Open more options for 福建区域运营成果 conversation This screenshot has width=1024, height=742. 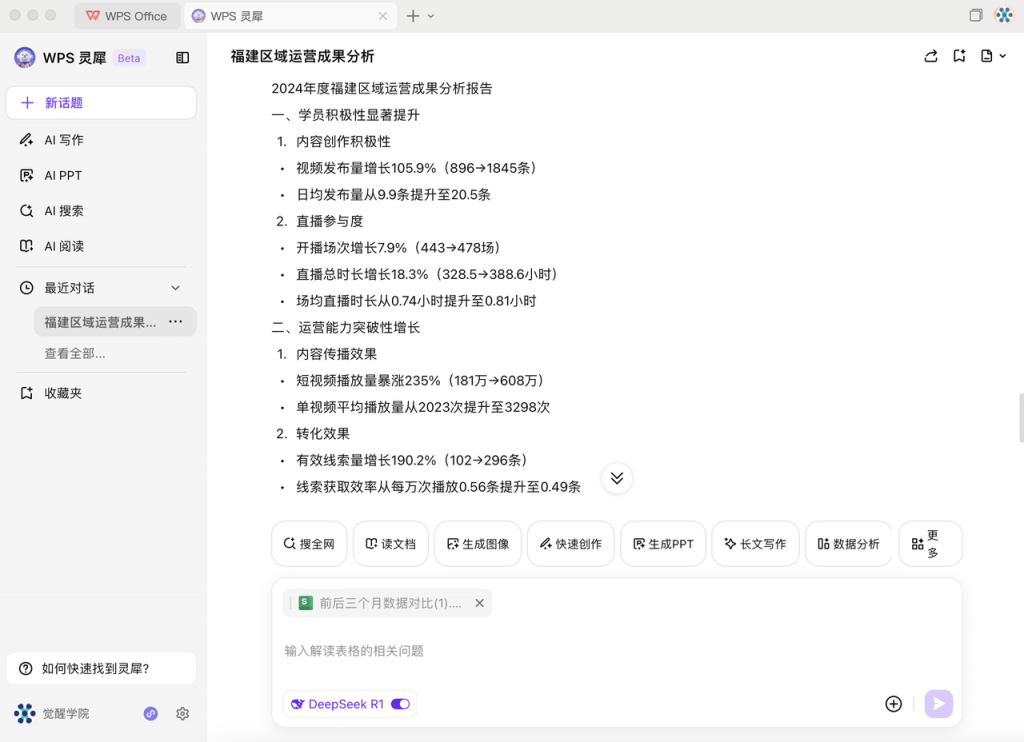(x=176, y=321)
